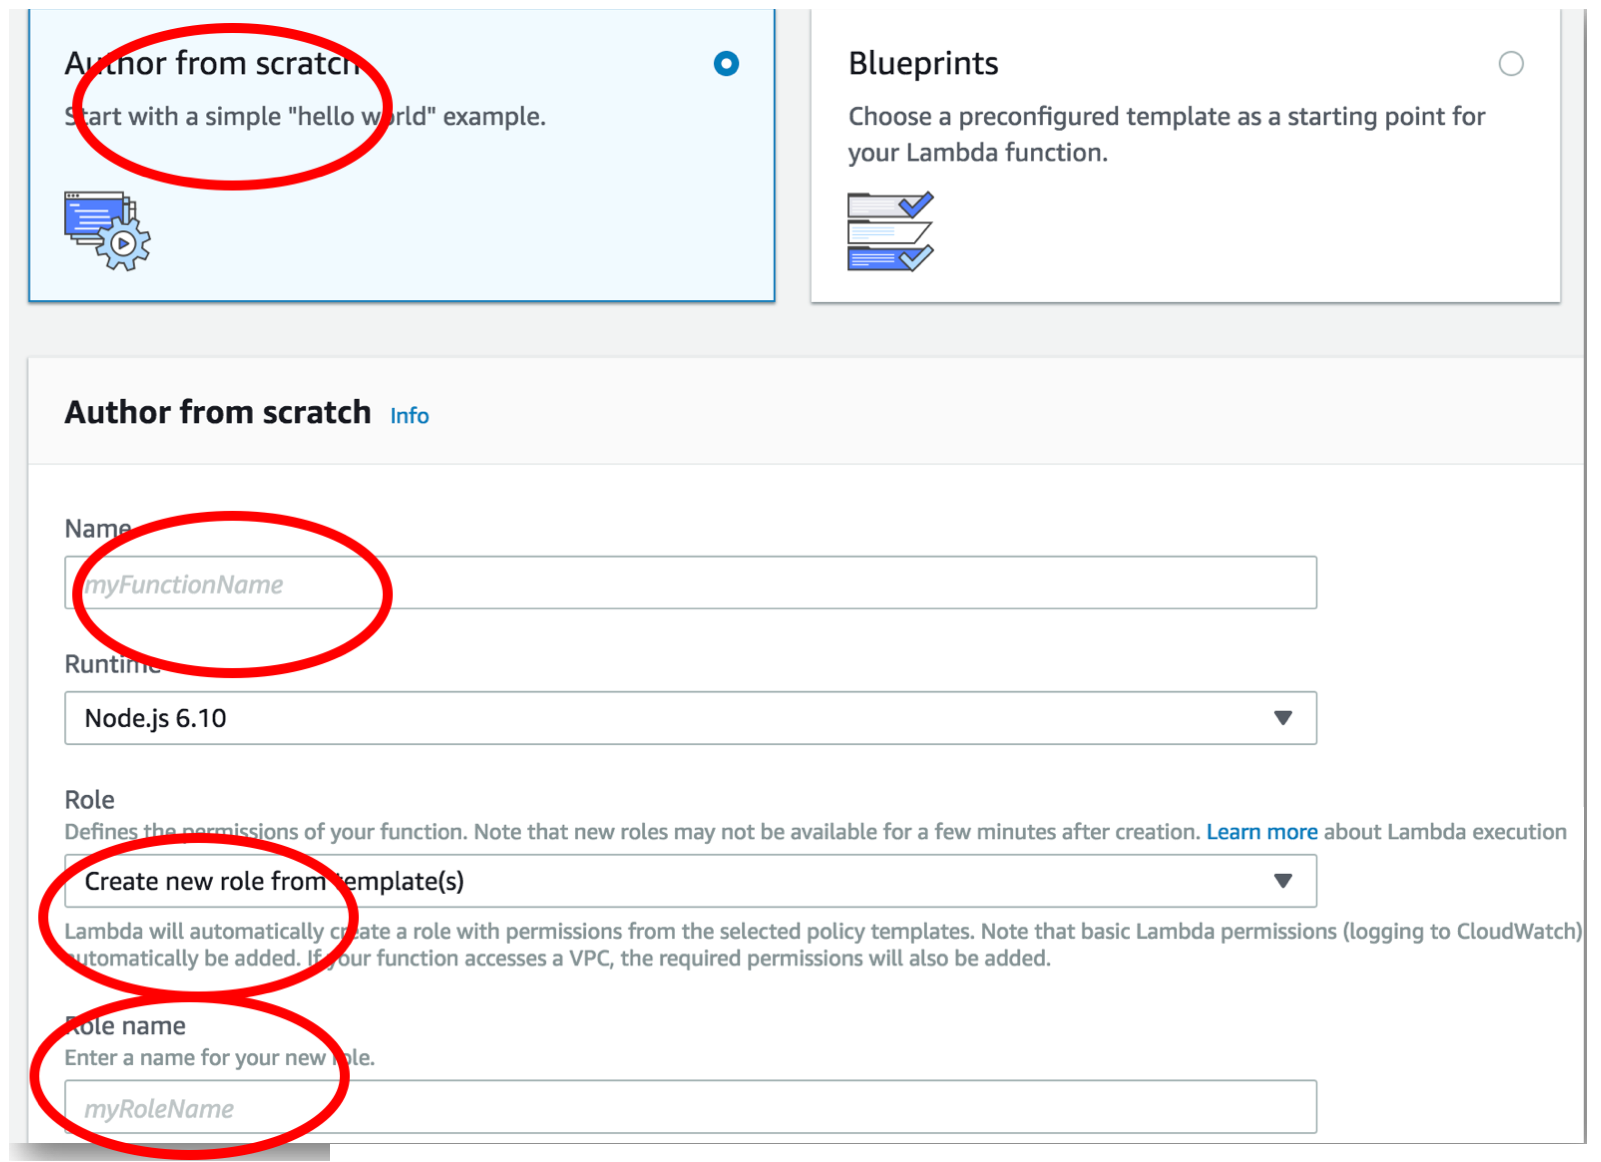Open the Node.js 6.10 runtime dropdown
1601x1162 pixels.
[x=690, y=718]
